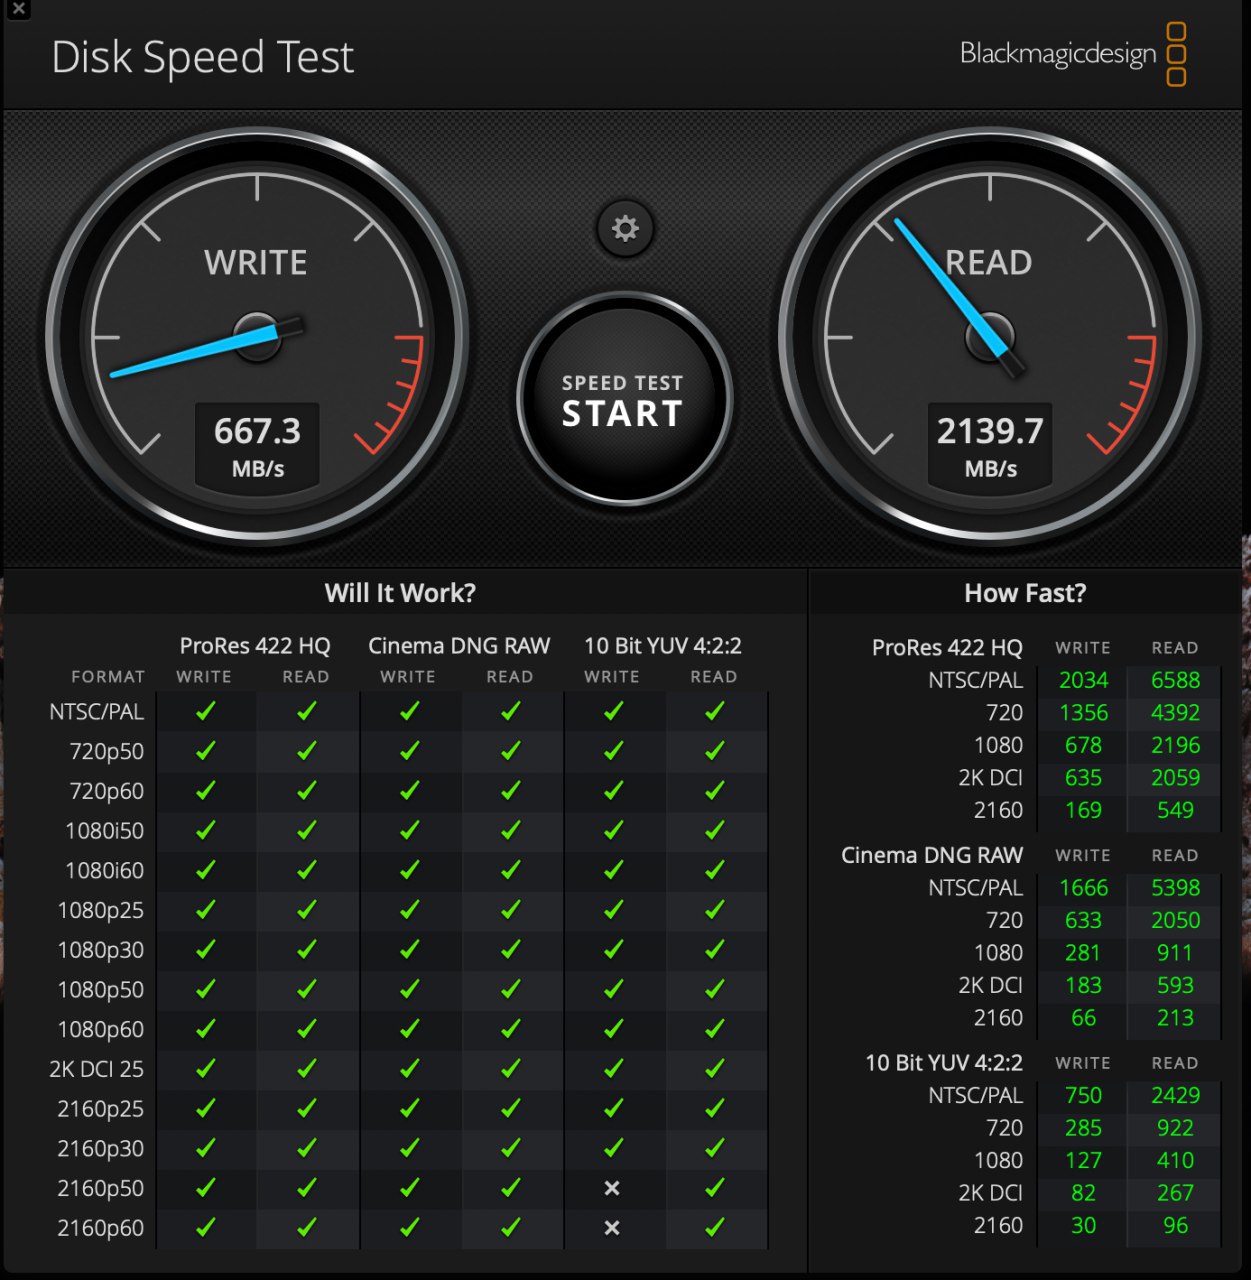This screenshot has height=1280, width=1251.
Task: Click Cinema DNG 2K DCI read value 593
Action: pyautogui.click(x=1175, y=985)
